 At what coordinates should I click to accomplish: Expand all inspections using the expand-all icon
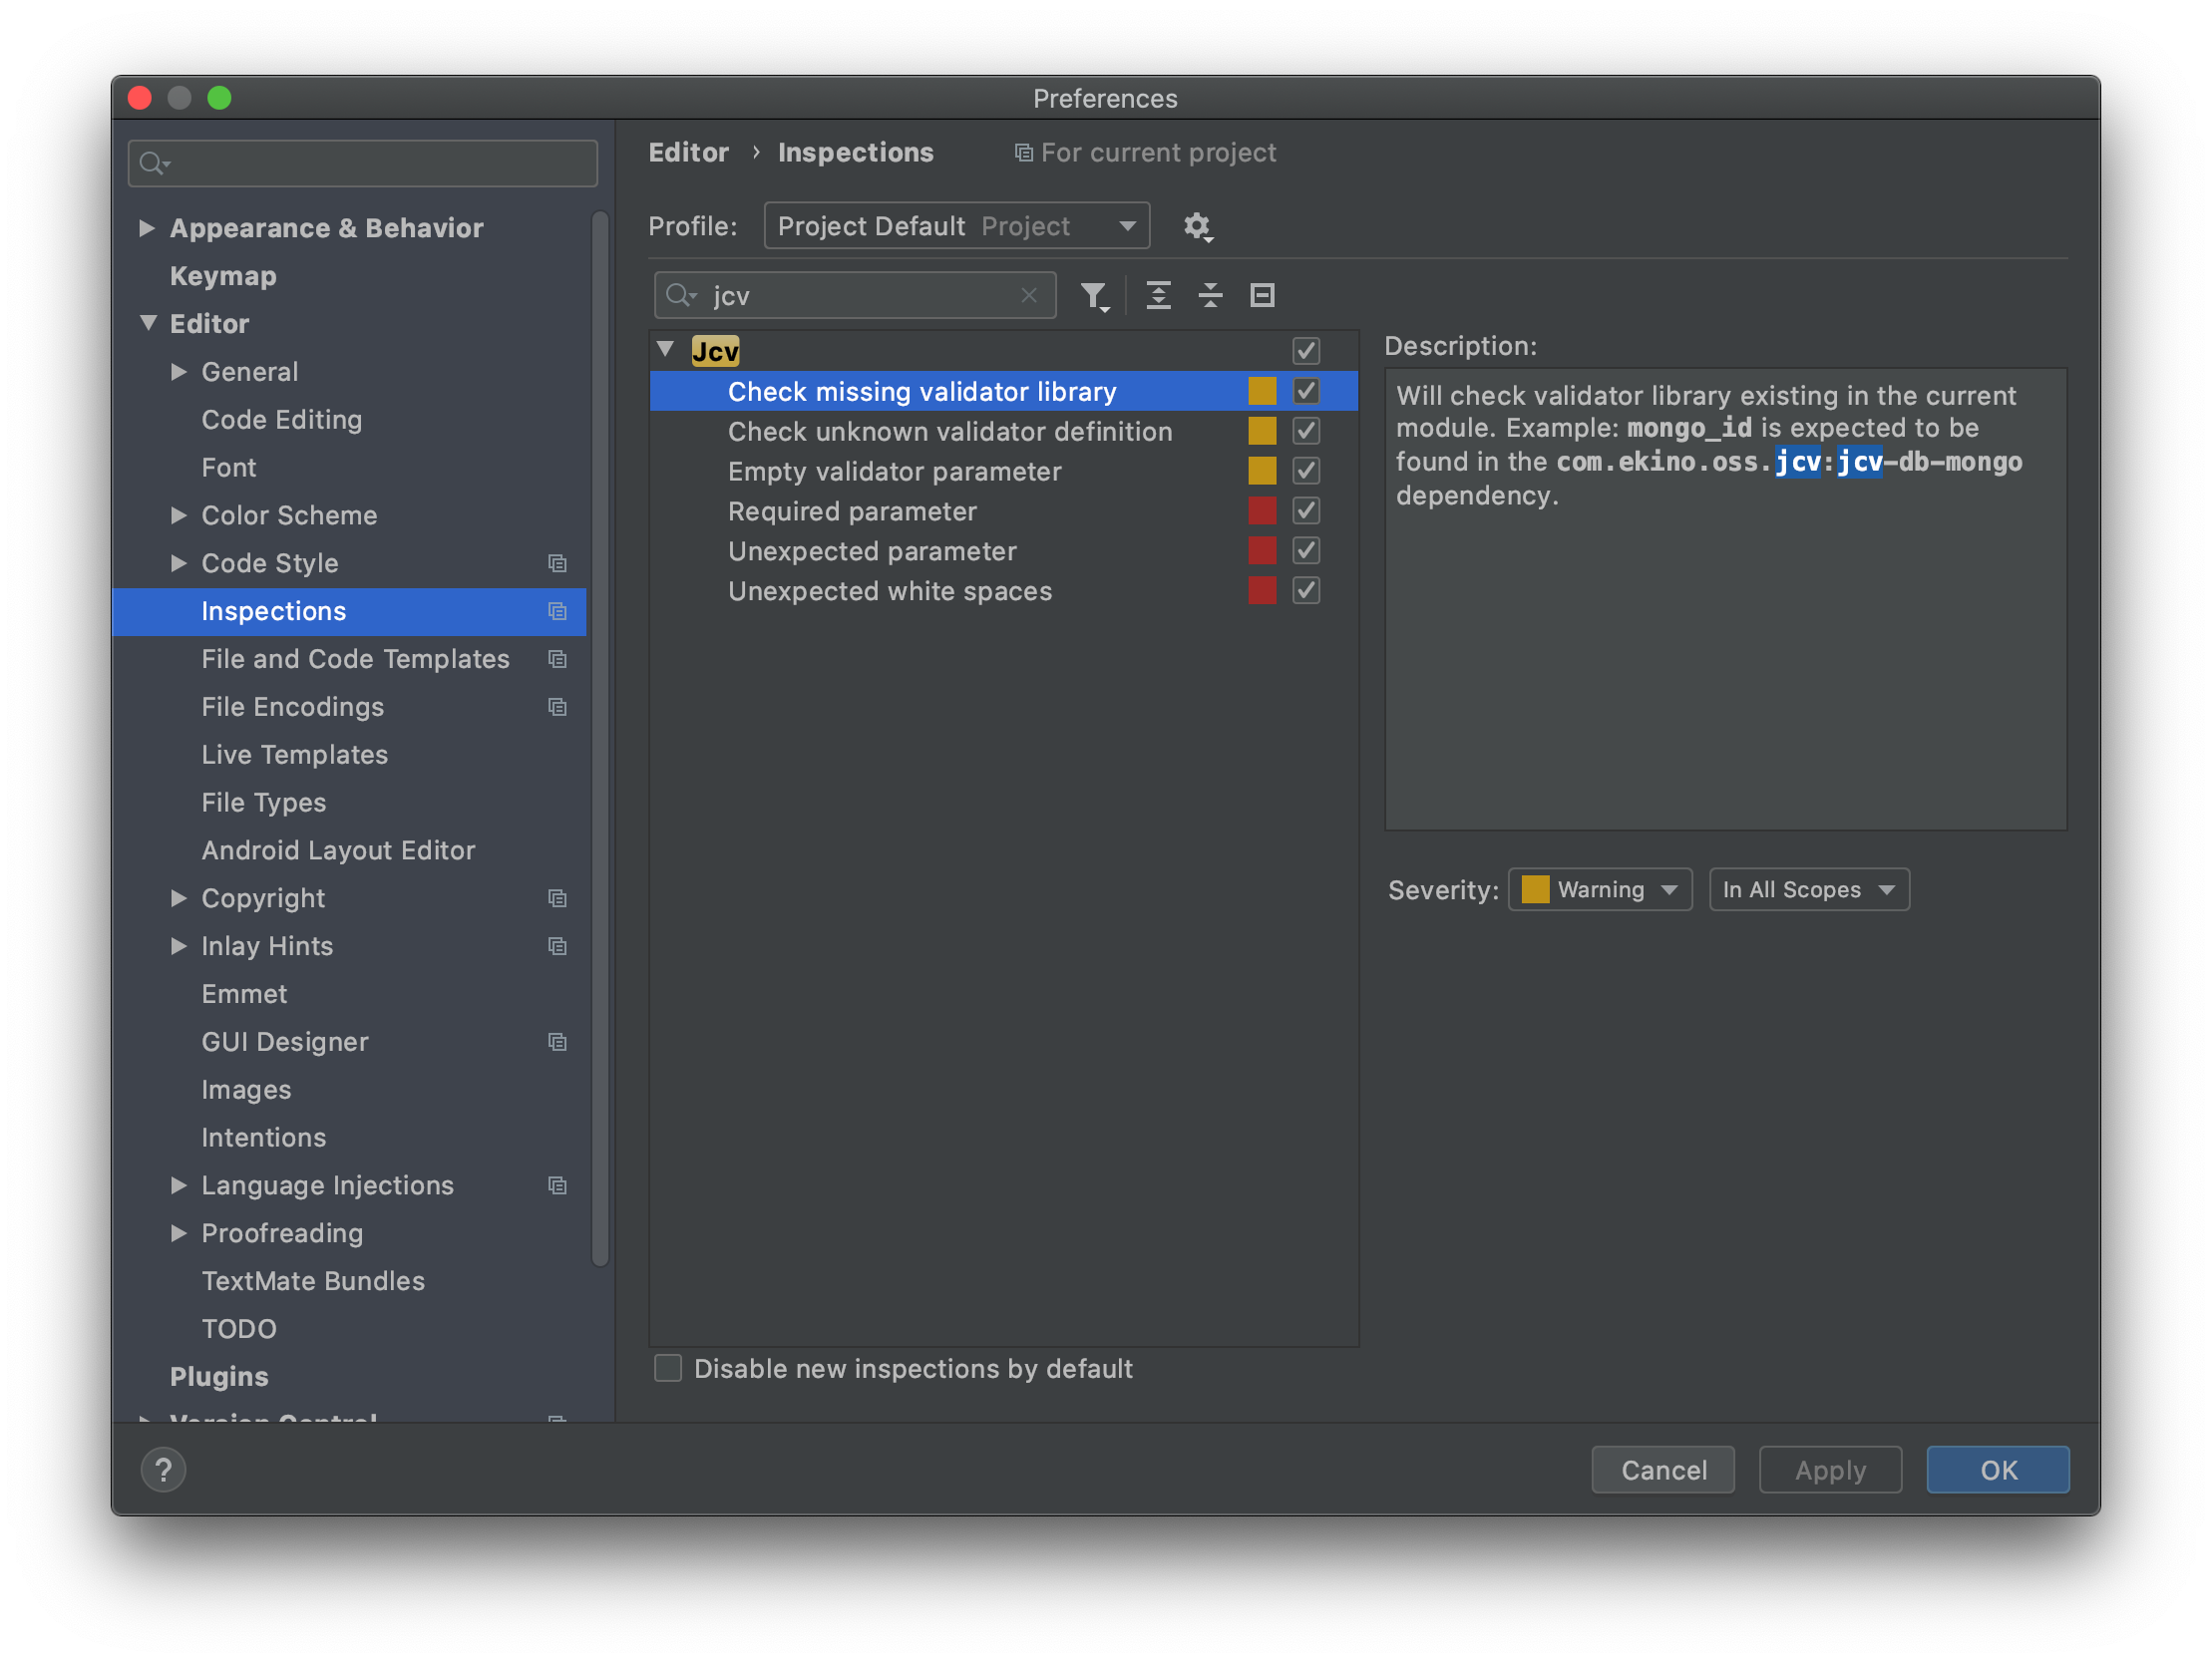point(1159,295)
